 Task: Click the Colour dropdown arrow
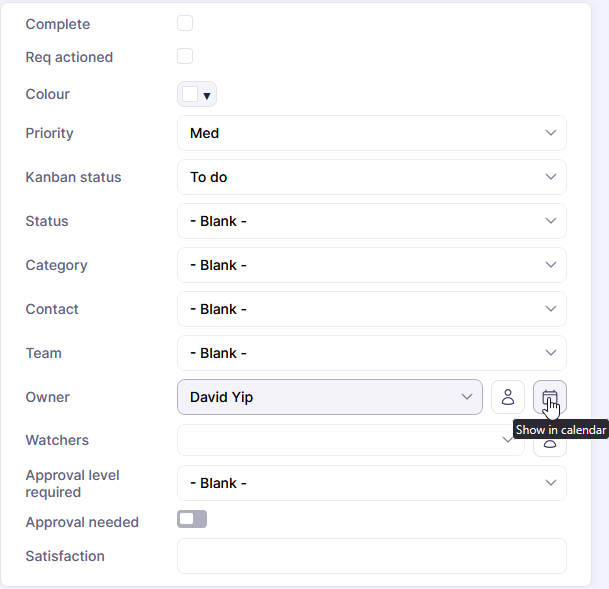tap(207, 96)
